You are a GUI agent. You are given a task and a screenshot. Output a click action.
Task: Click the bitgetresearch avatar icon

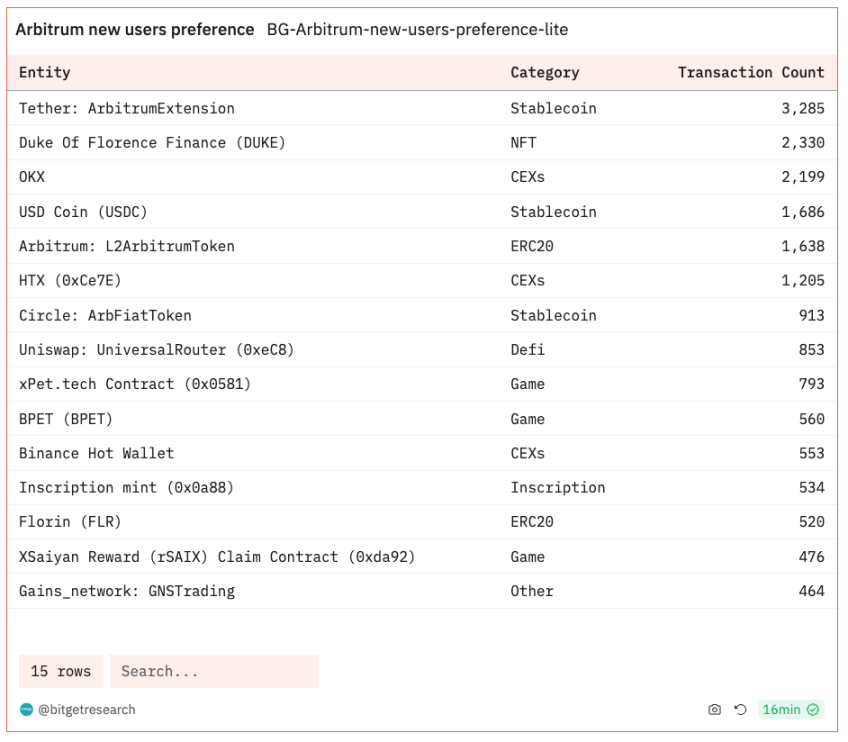(x=26, y=710)
